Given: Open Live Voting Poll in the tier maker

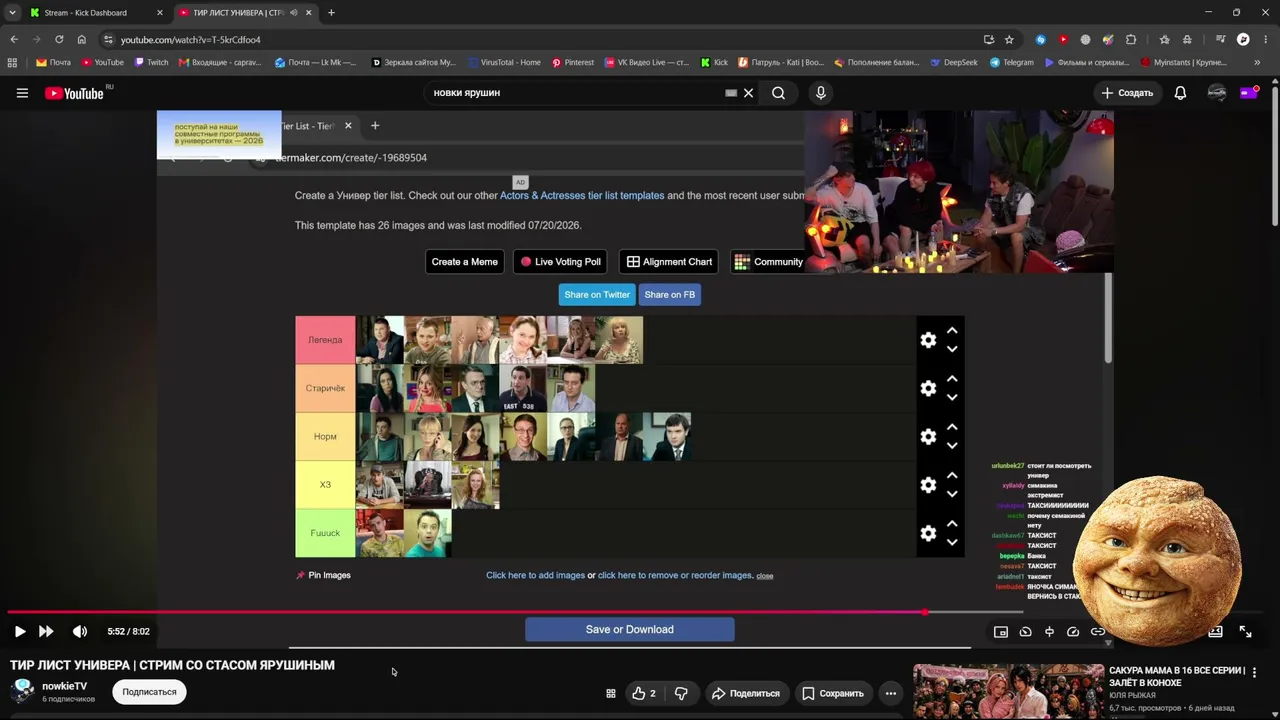Looking at the screenshot, I should point(561,262).
